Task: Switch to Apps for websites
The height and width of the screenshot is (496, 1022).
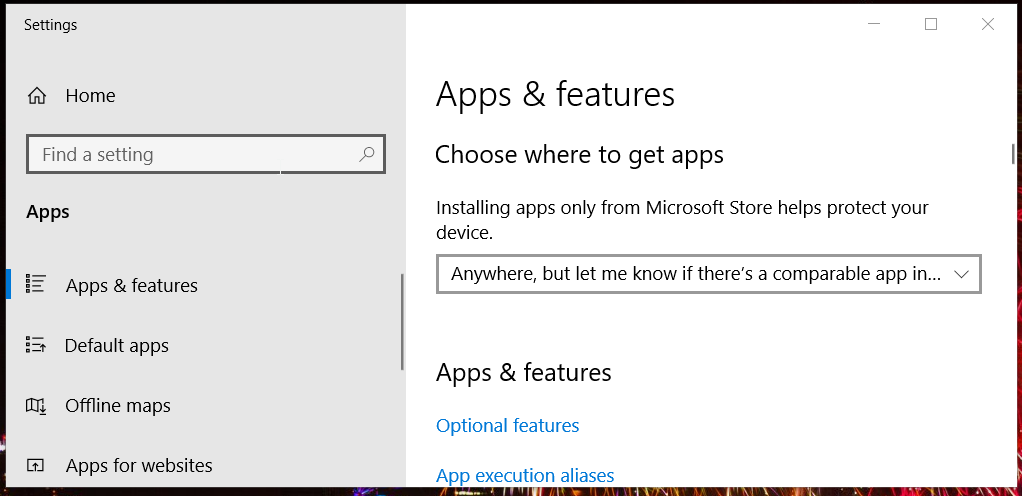Action: tap(139, 465)
